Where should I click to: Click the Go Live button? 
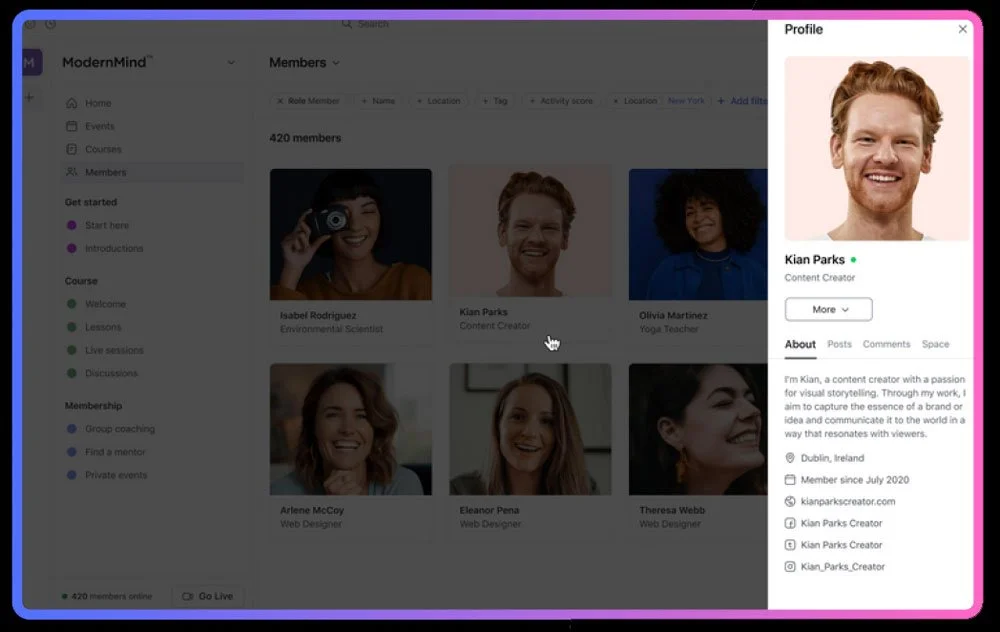click(x=208, y=596)
